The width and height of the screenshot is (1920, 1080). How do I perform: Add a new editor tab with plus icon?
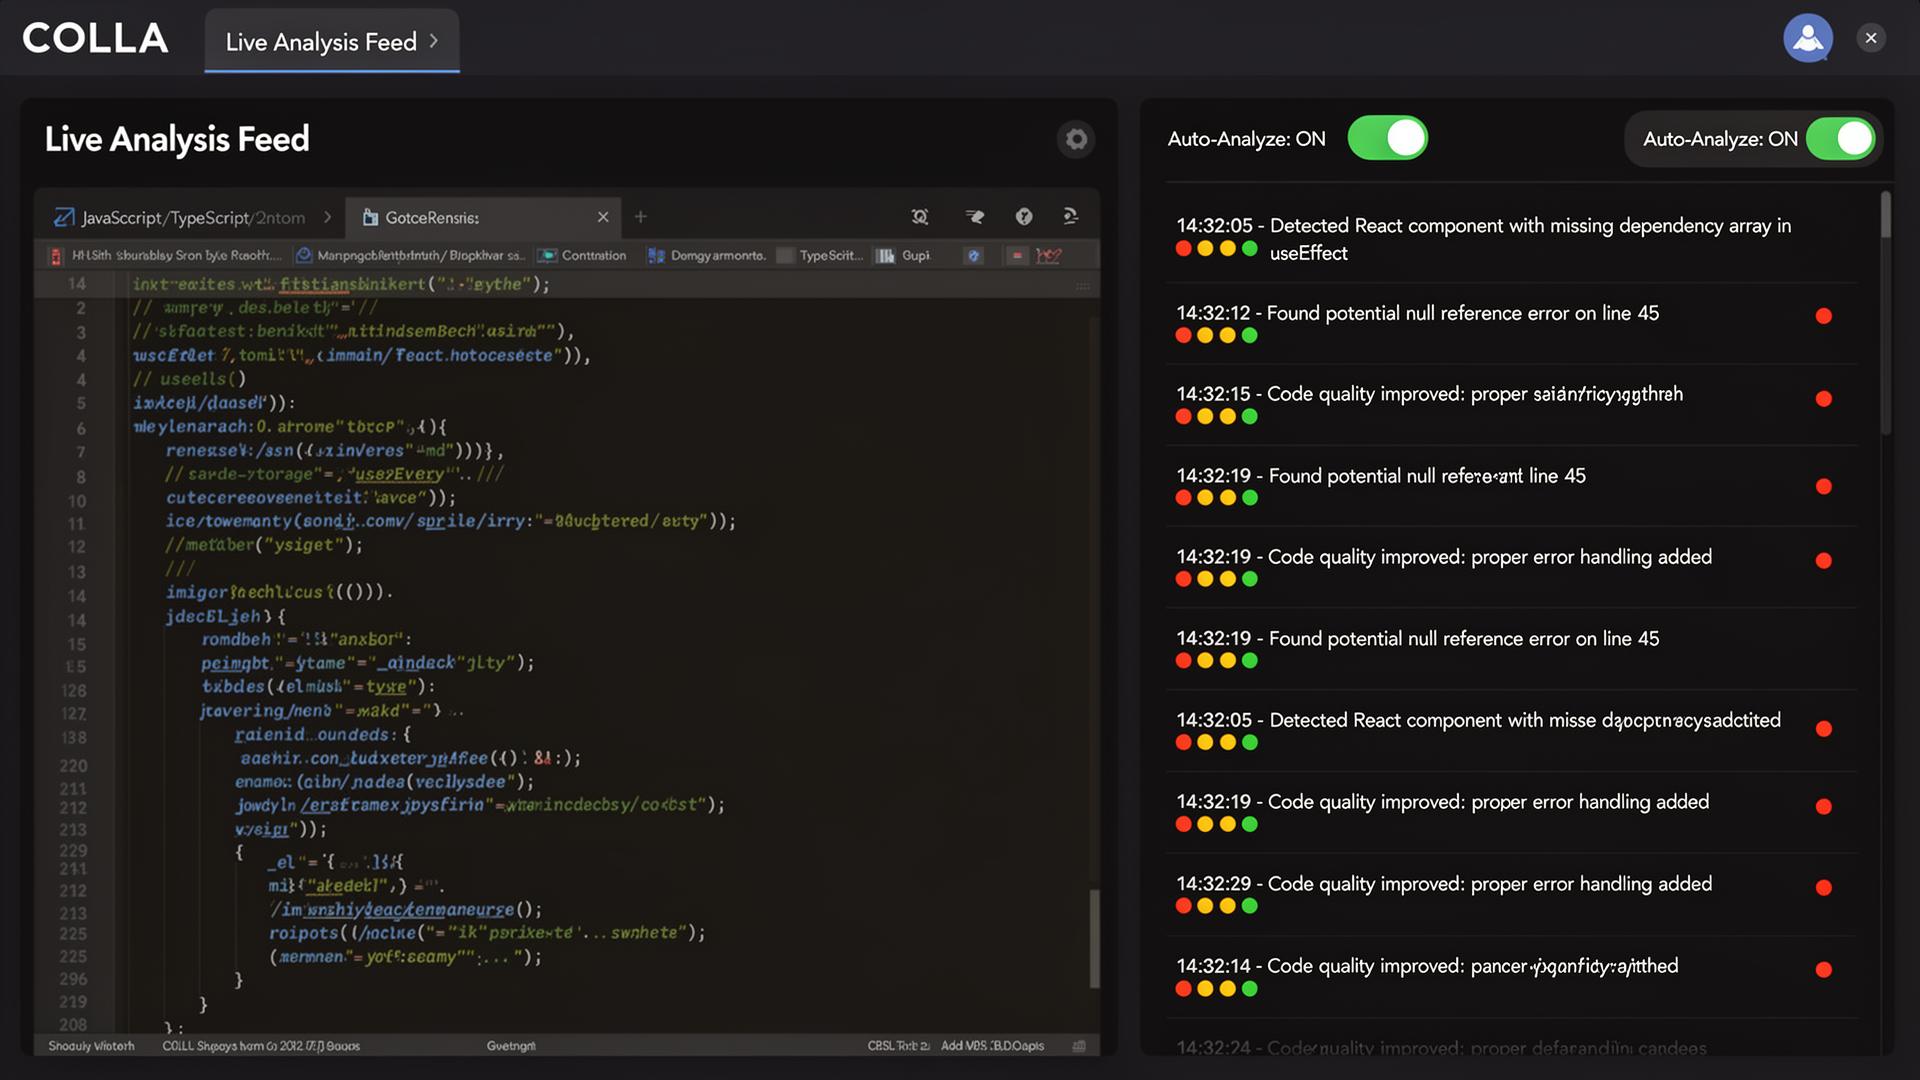coord(641,217)
